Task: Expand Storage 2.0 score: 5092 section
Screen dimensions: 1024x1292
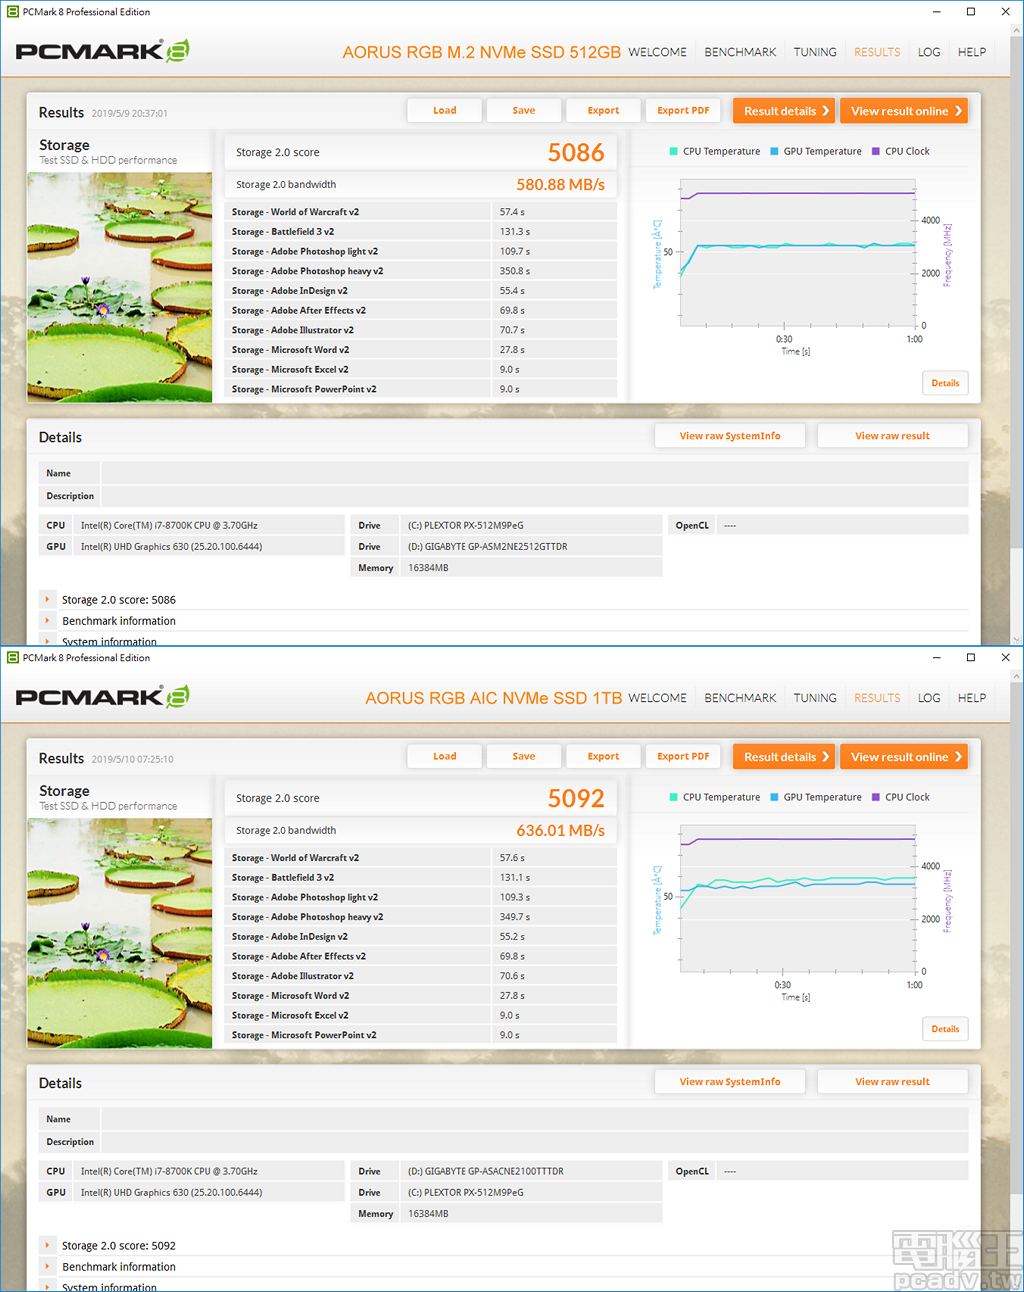Action: click(x=47, y=1245)
